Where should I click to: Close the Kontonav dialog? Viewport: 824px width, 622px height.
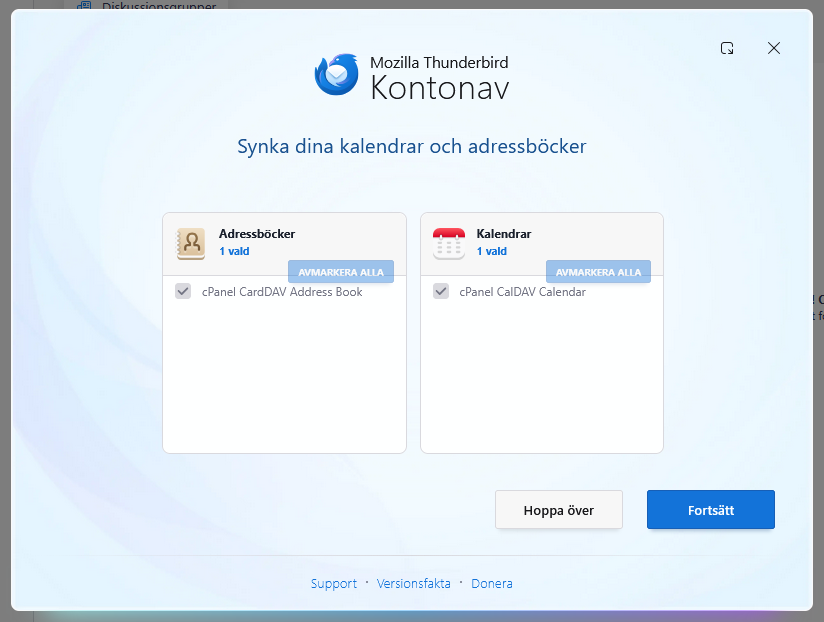[x=774, y=48]
